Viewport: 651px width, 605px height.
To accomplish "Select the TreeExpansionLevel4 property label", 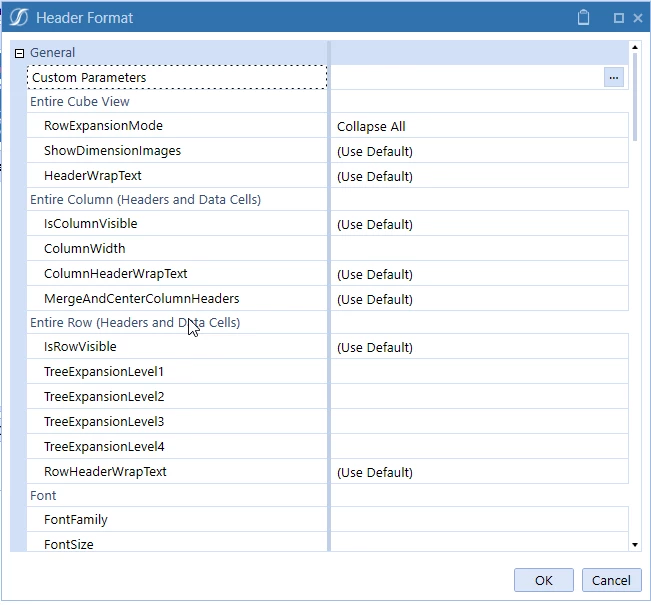I will (x=104, y=446).
